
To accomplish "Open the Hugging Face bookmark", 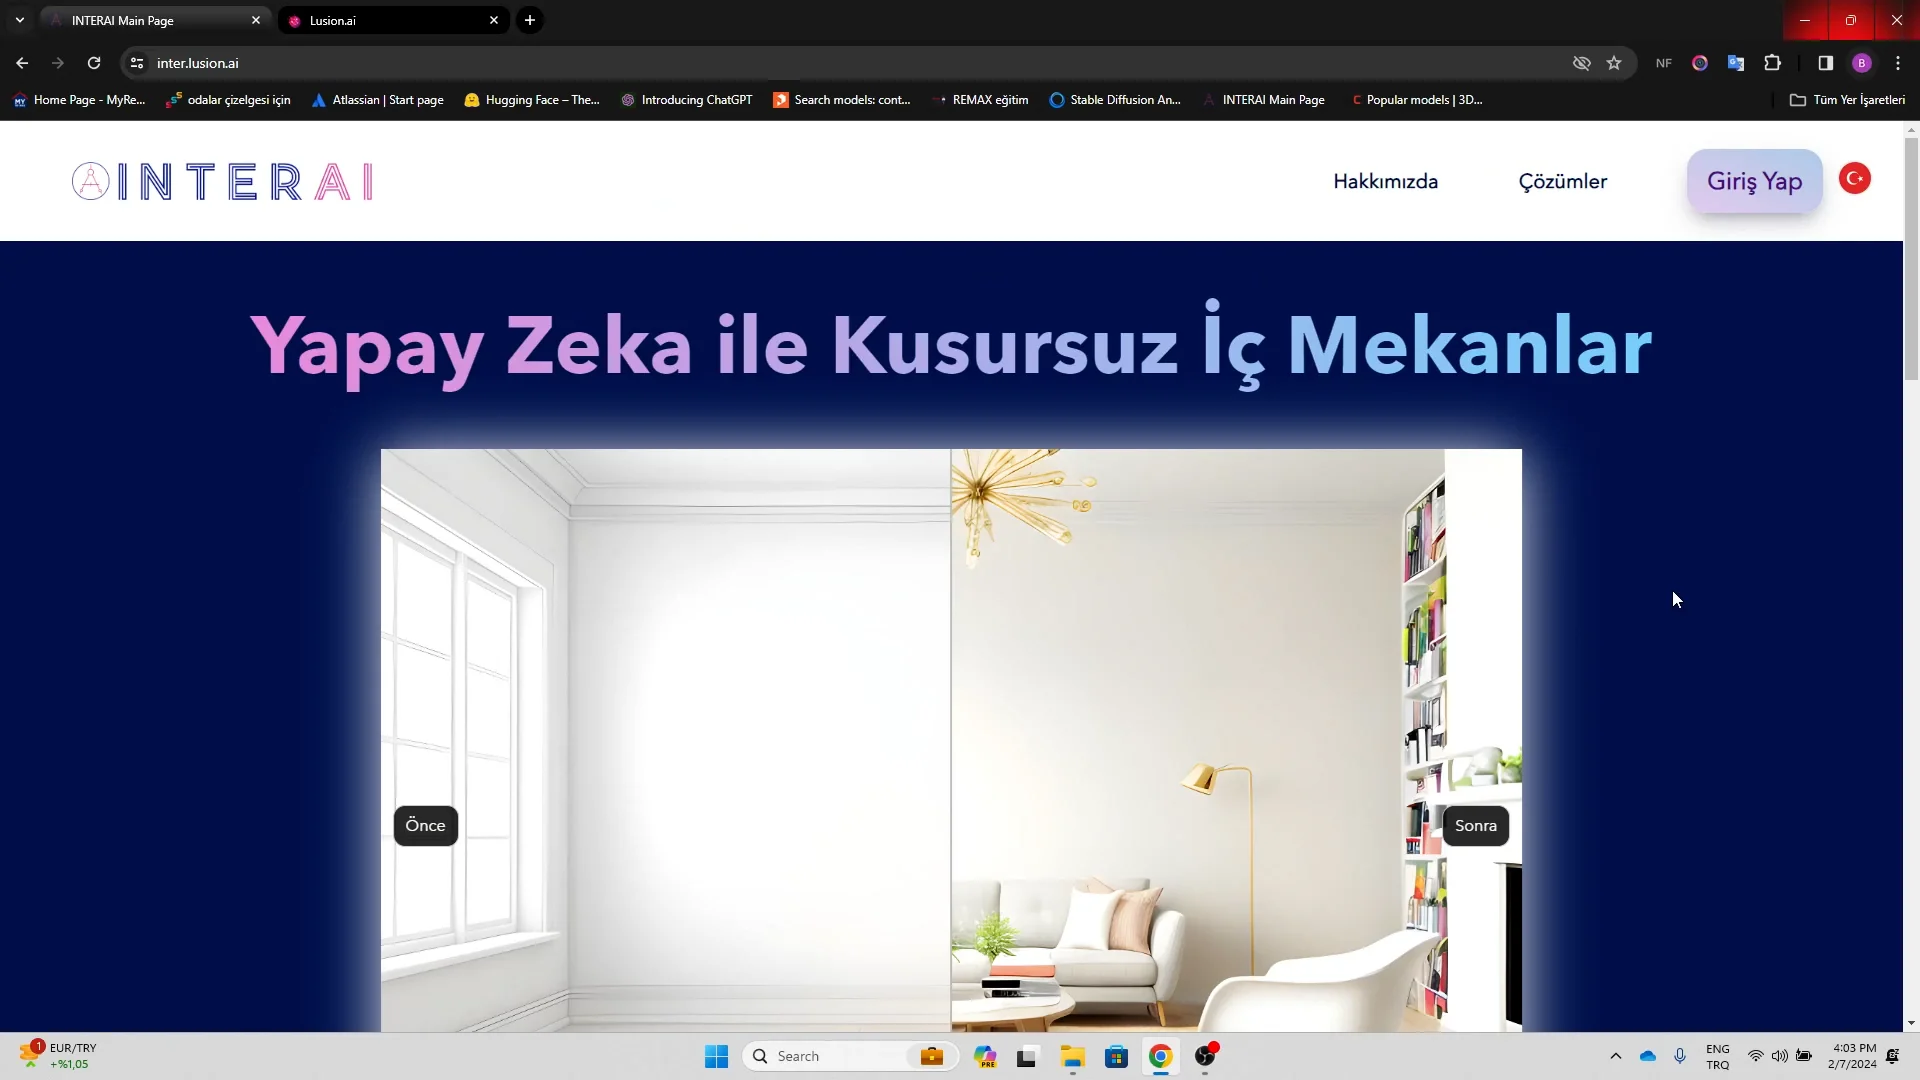I will click(533, 100).
